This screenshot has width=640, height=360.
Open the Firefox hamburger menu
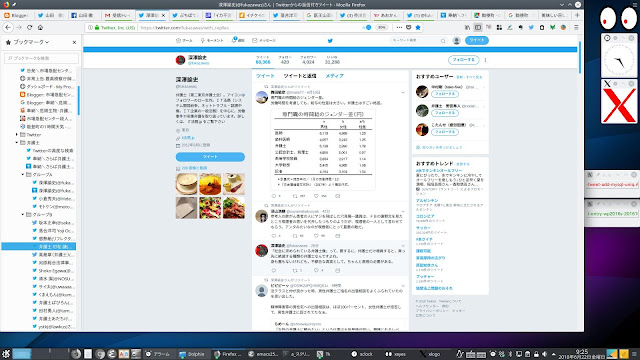[x=576, y=27]
